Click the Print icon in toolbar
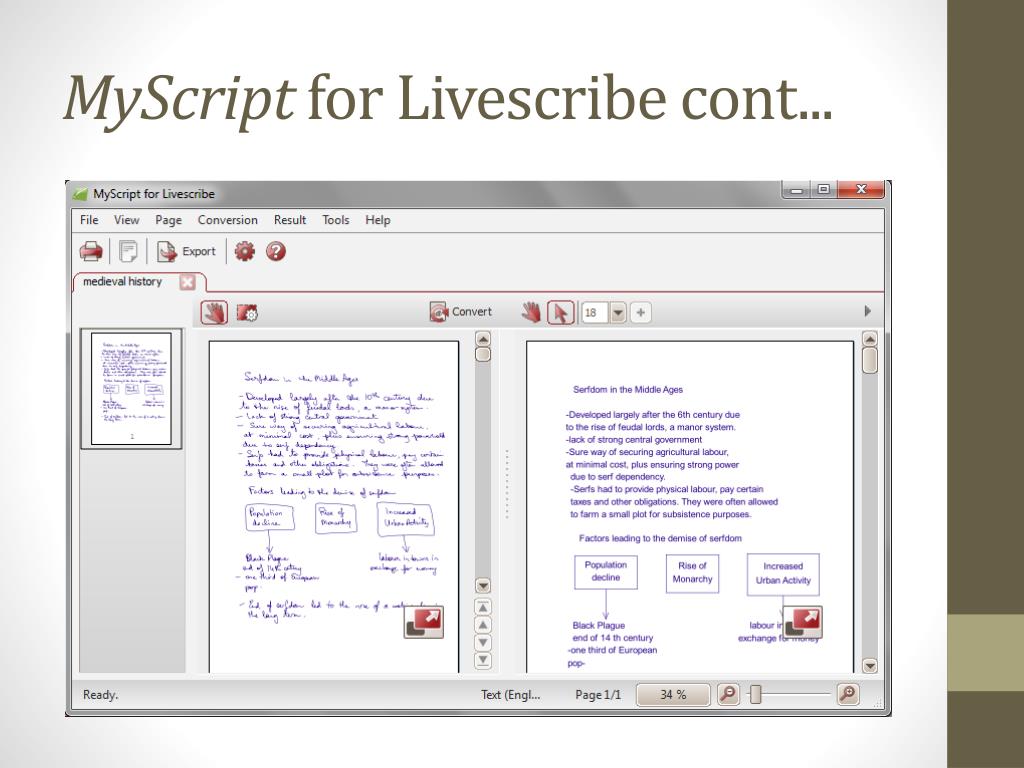1024x768 pixels. click(91, 251)
